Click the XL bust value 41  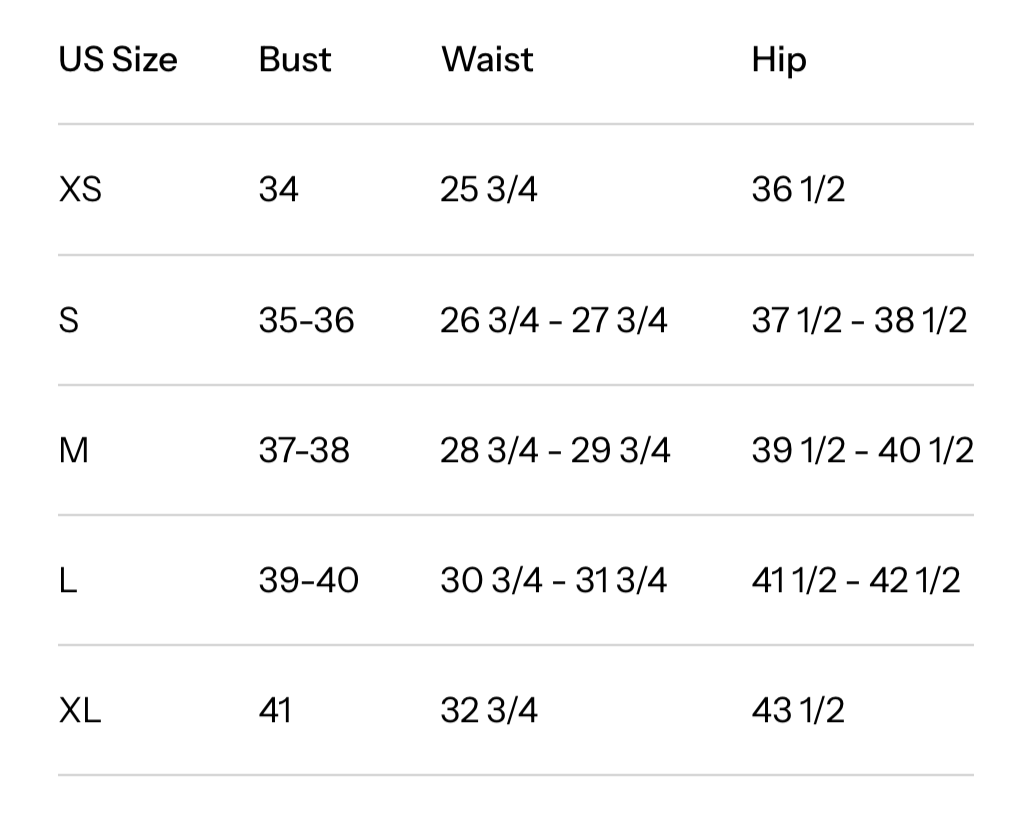point(275,711)
